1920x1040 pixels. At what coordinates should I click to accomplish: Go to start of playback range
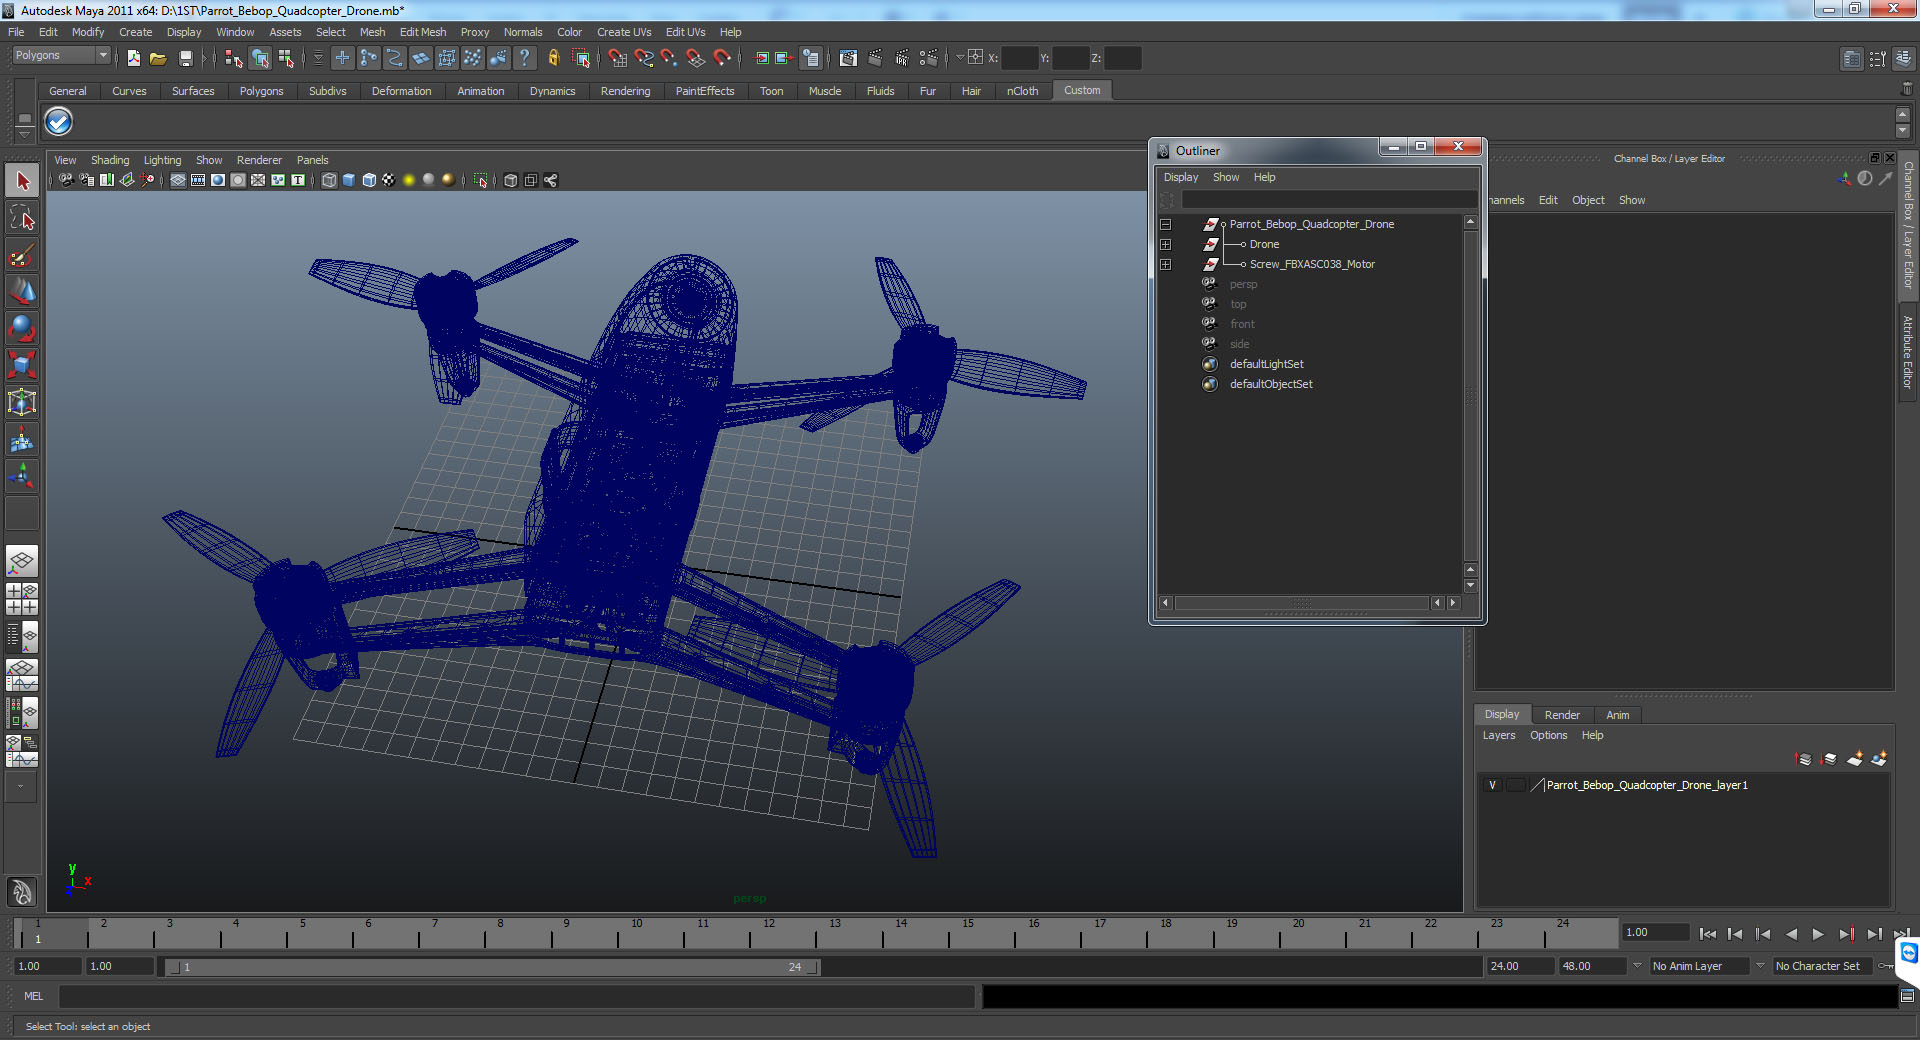1707,934
